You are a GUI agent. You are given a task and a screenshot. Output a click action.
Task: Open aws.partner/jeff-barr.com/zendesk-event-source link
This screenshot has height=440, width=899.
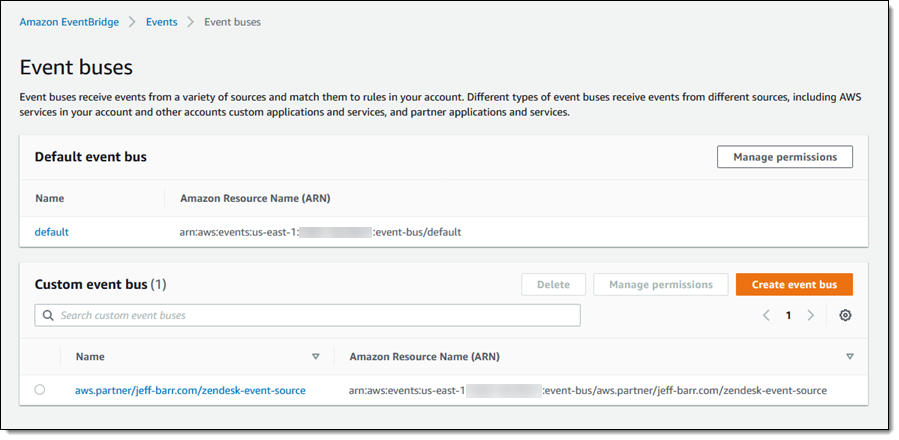coord(190,390)
